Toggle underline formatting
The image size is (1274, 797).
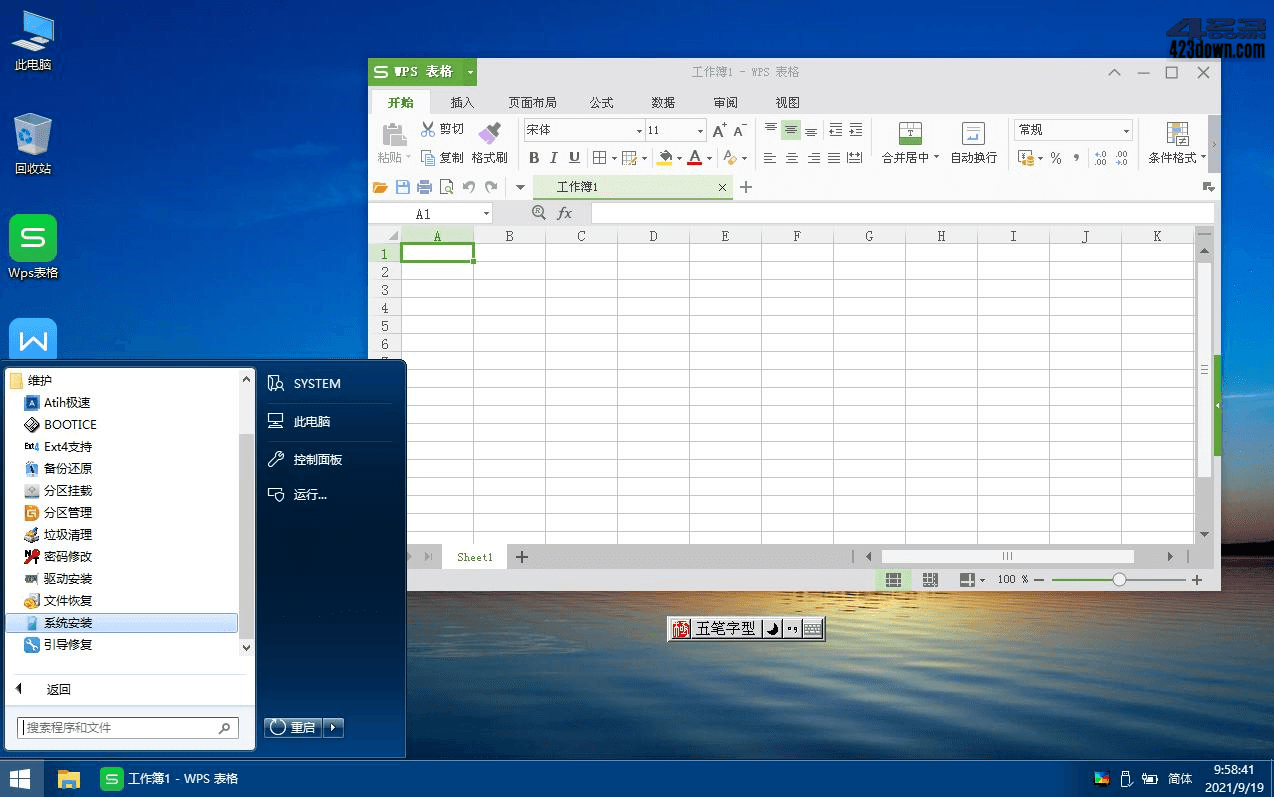(x=574, y=158)
